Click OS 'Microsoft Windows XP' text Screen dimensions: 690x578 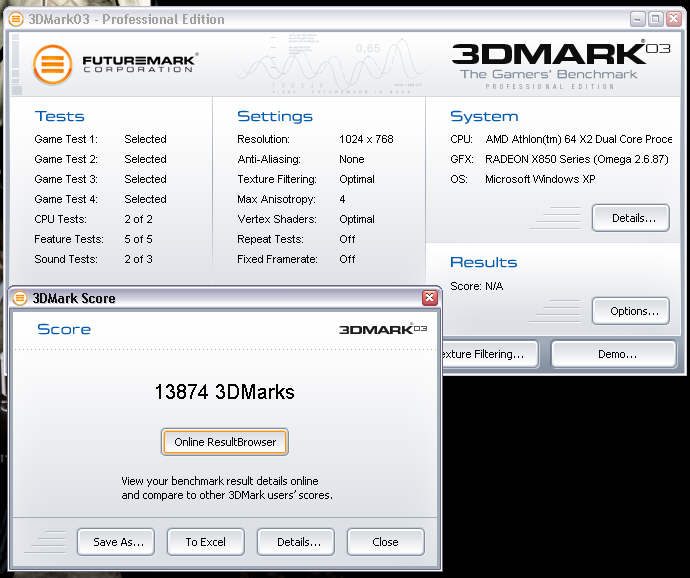pyautogui.click(x=540, y=179)
